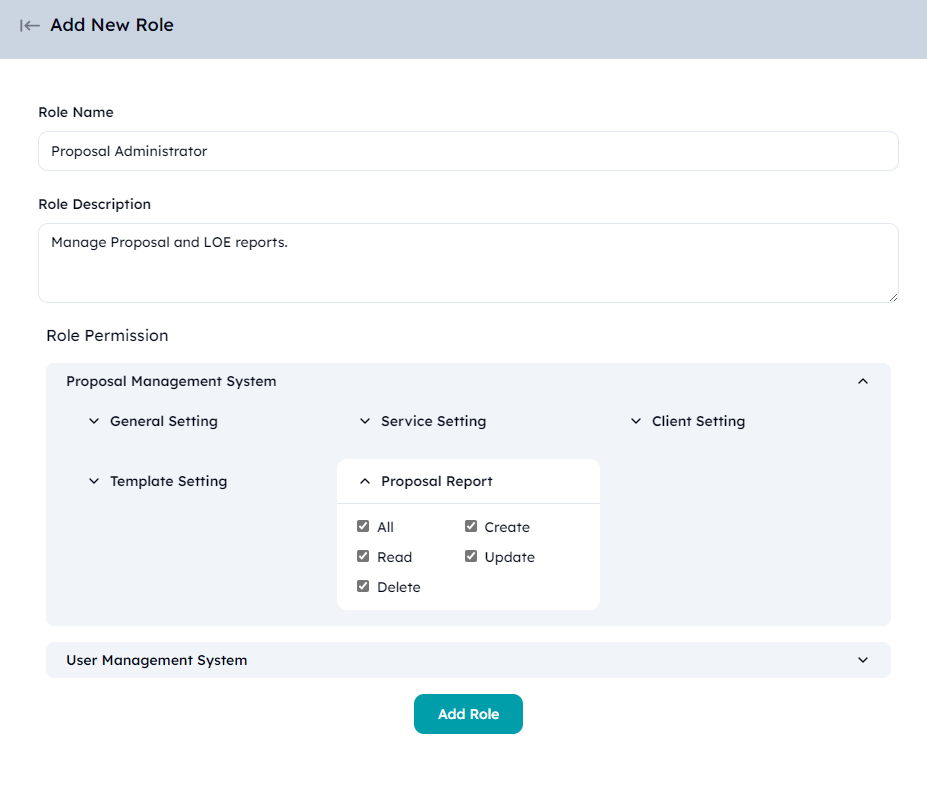Open Template Setting with its chevron icon
Viewport: 927px width, 800px height.
pos(94,481)
